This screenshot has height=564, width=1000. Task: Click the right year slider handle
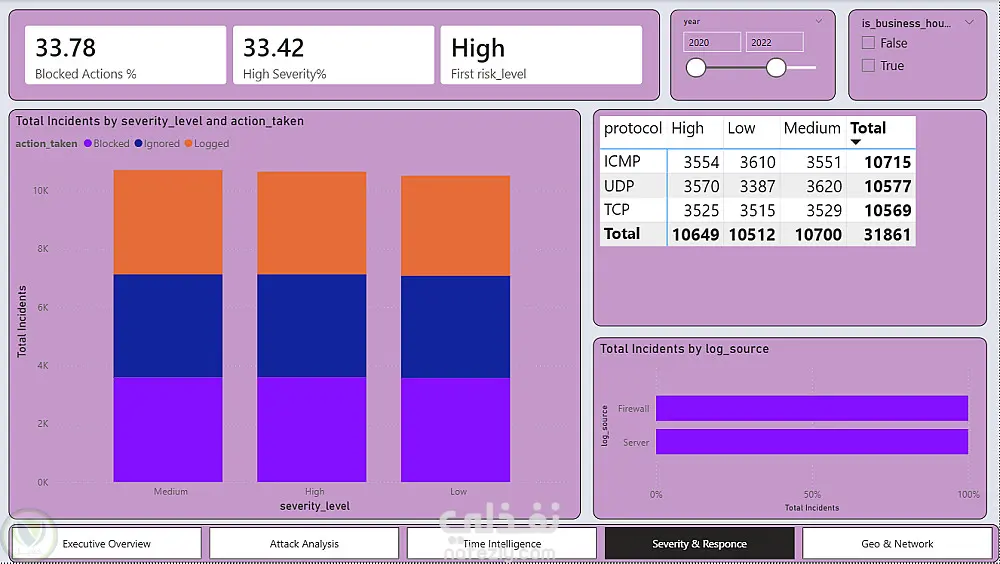[x=776, y=68]
